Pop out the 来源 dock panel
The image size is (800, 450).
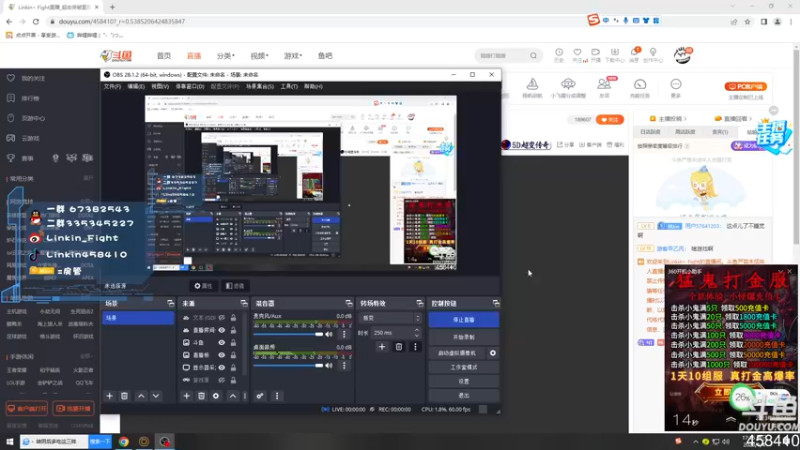click(x=244, y=304)
